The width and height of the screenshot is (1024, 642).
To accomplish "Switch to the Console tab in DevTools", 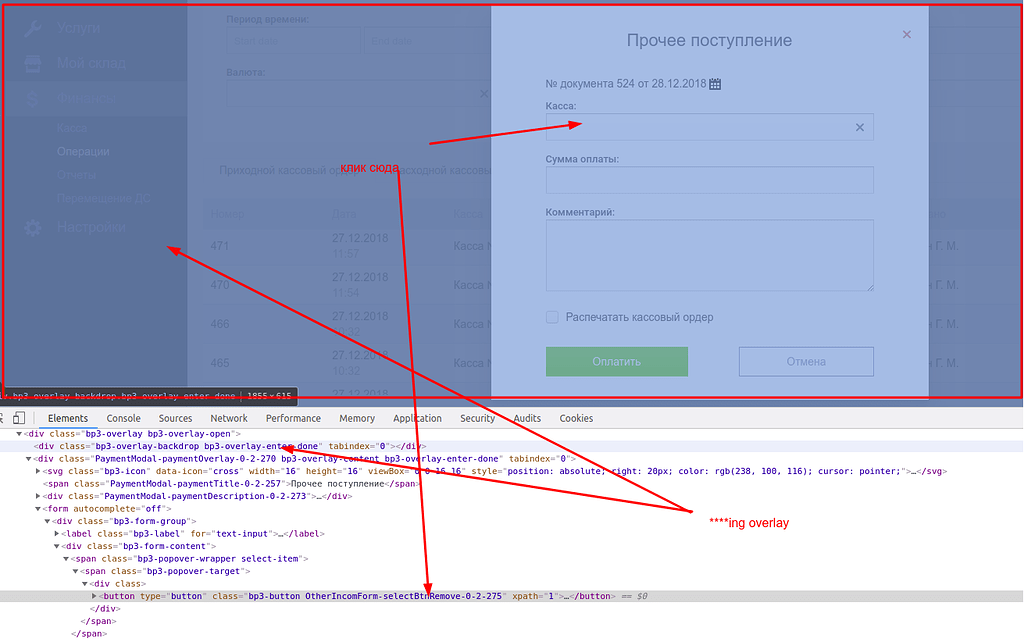I will coord(124,418).
